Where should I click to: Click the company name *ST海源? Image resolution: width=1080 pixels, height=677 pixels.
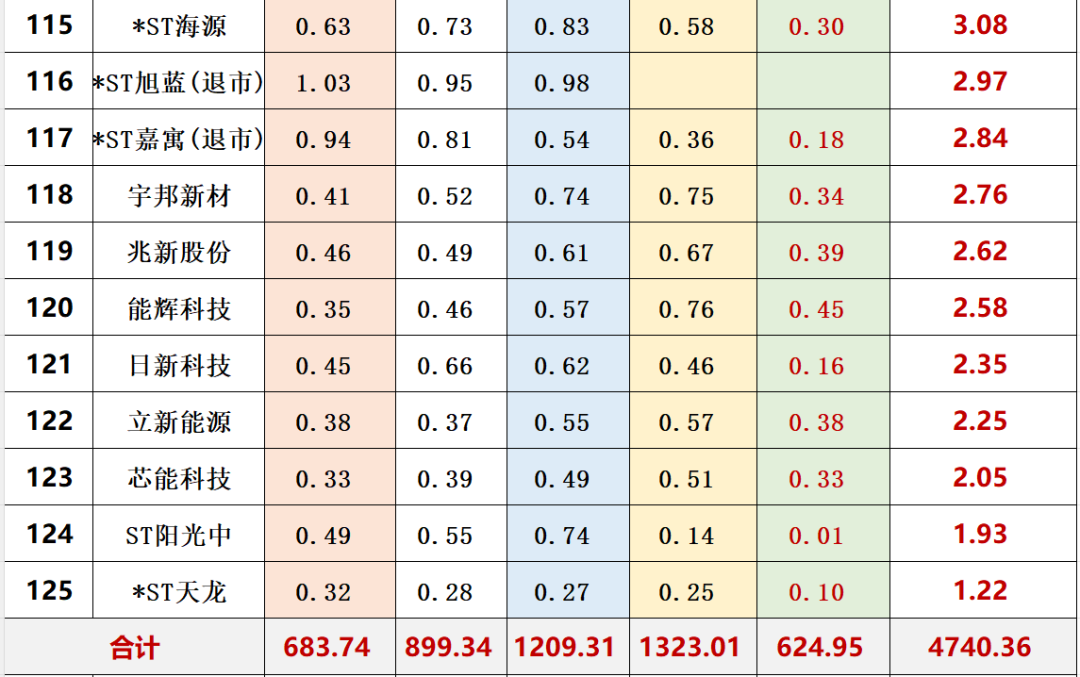[179, 27]
